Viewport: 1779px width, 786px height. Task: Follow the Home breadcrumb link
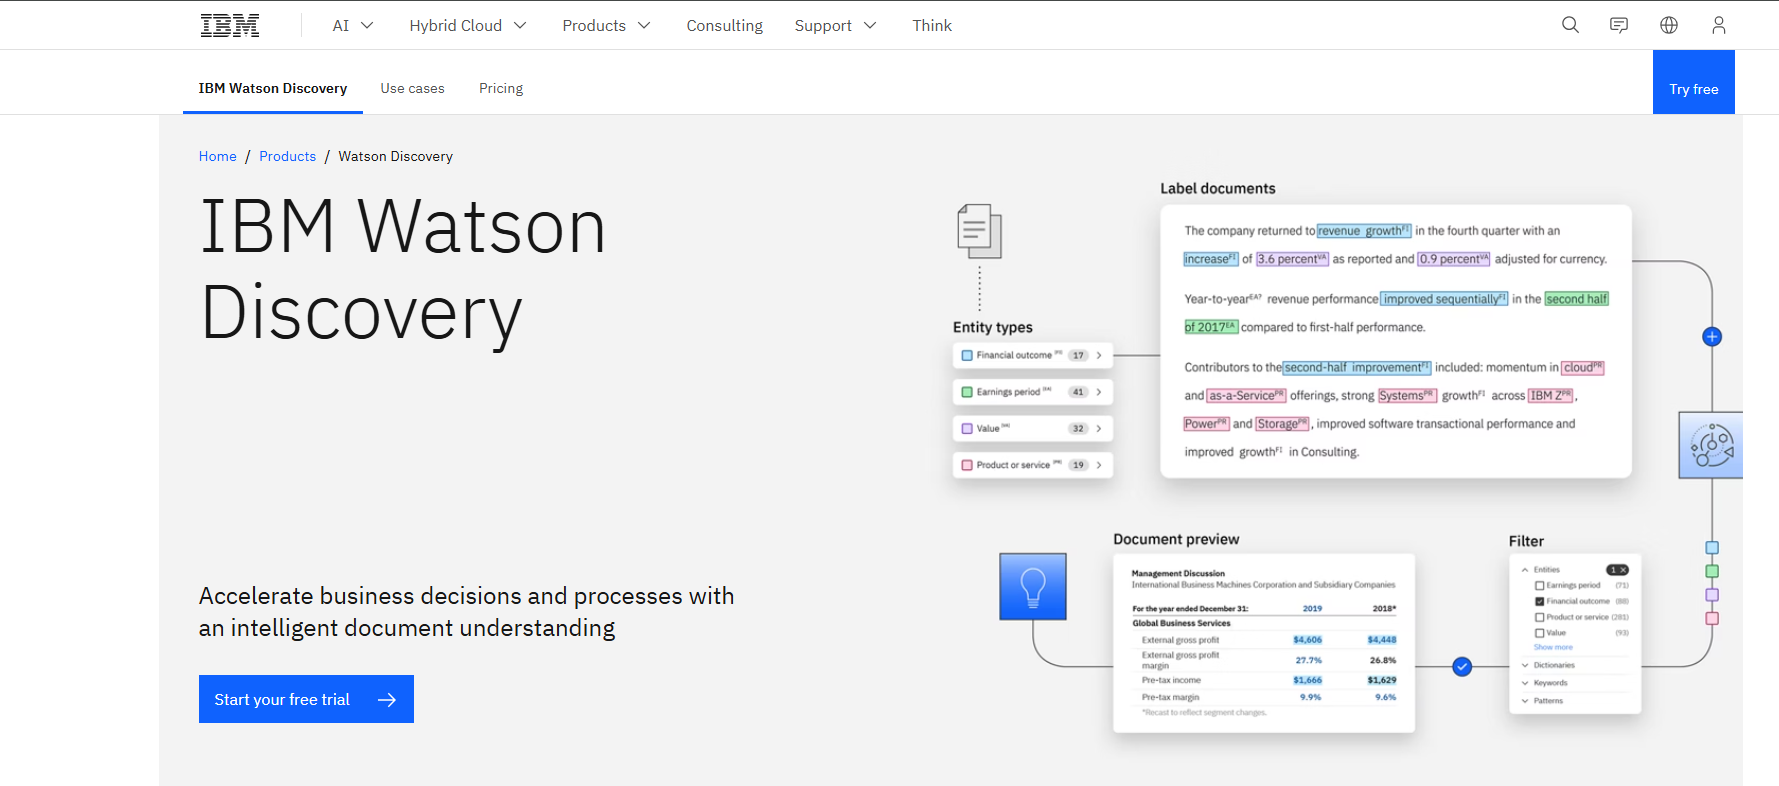217,156
